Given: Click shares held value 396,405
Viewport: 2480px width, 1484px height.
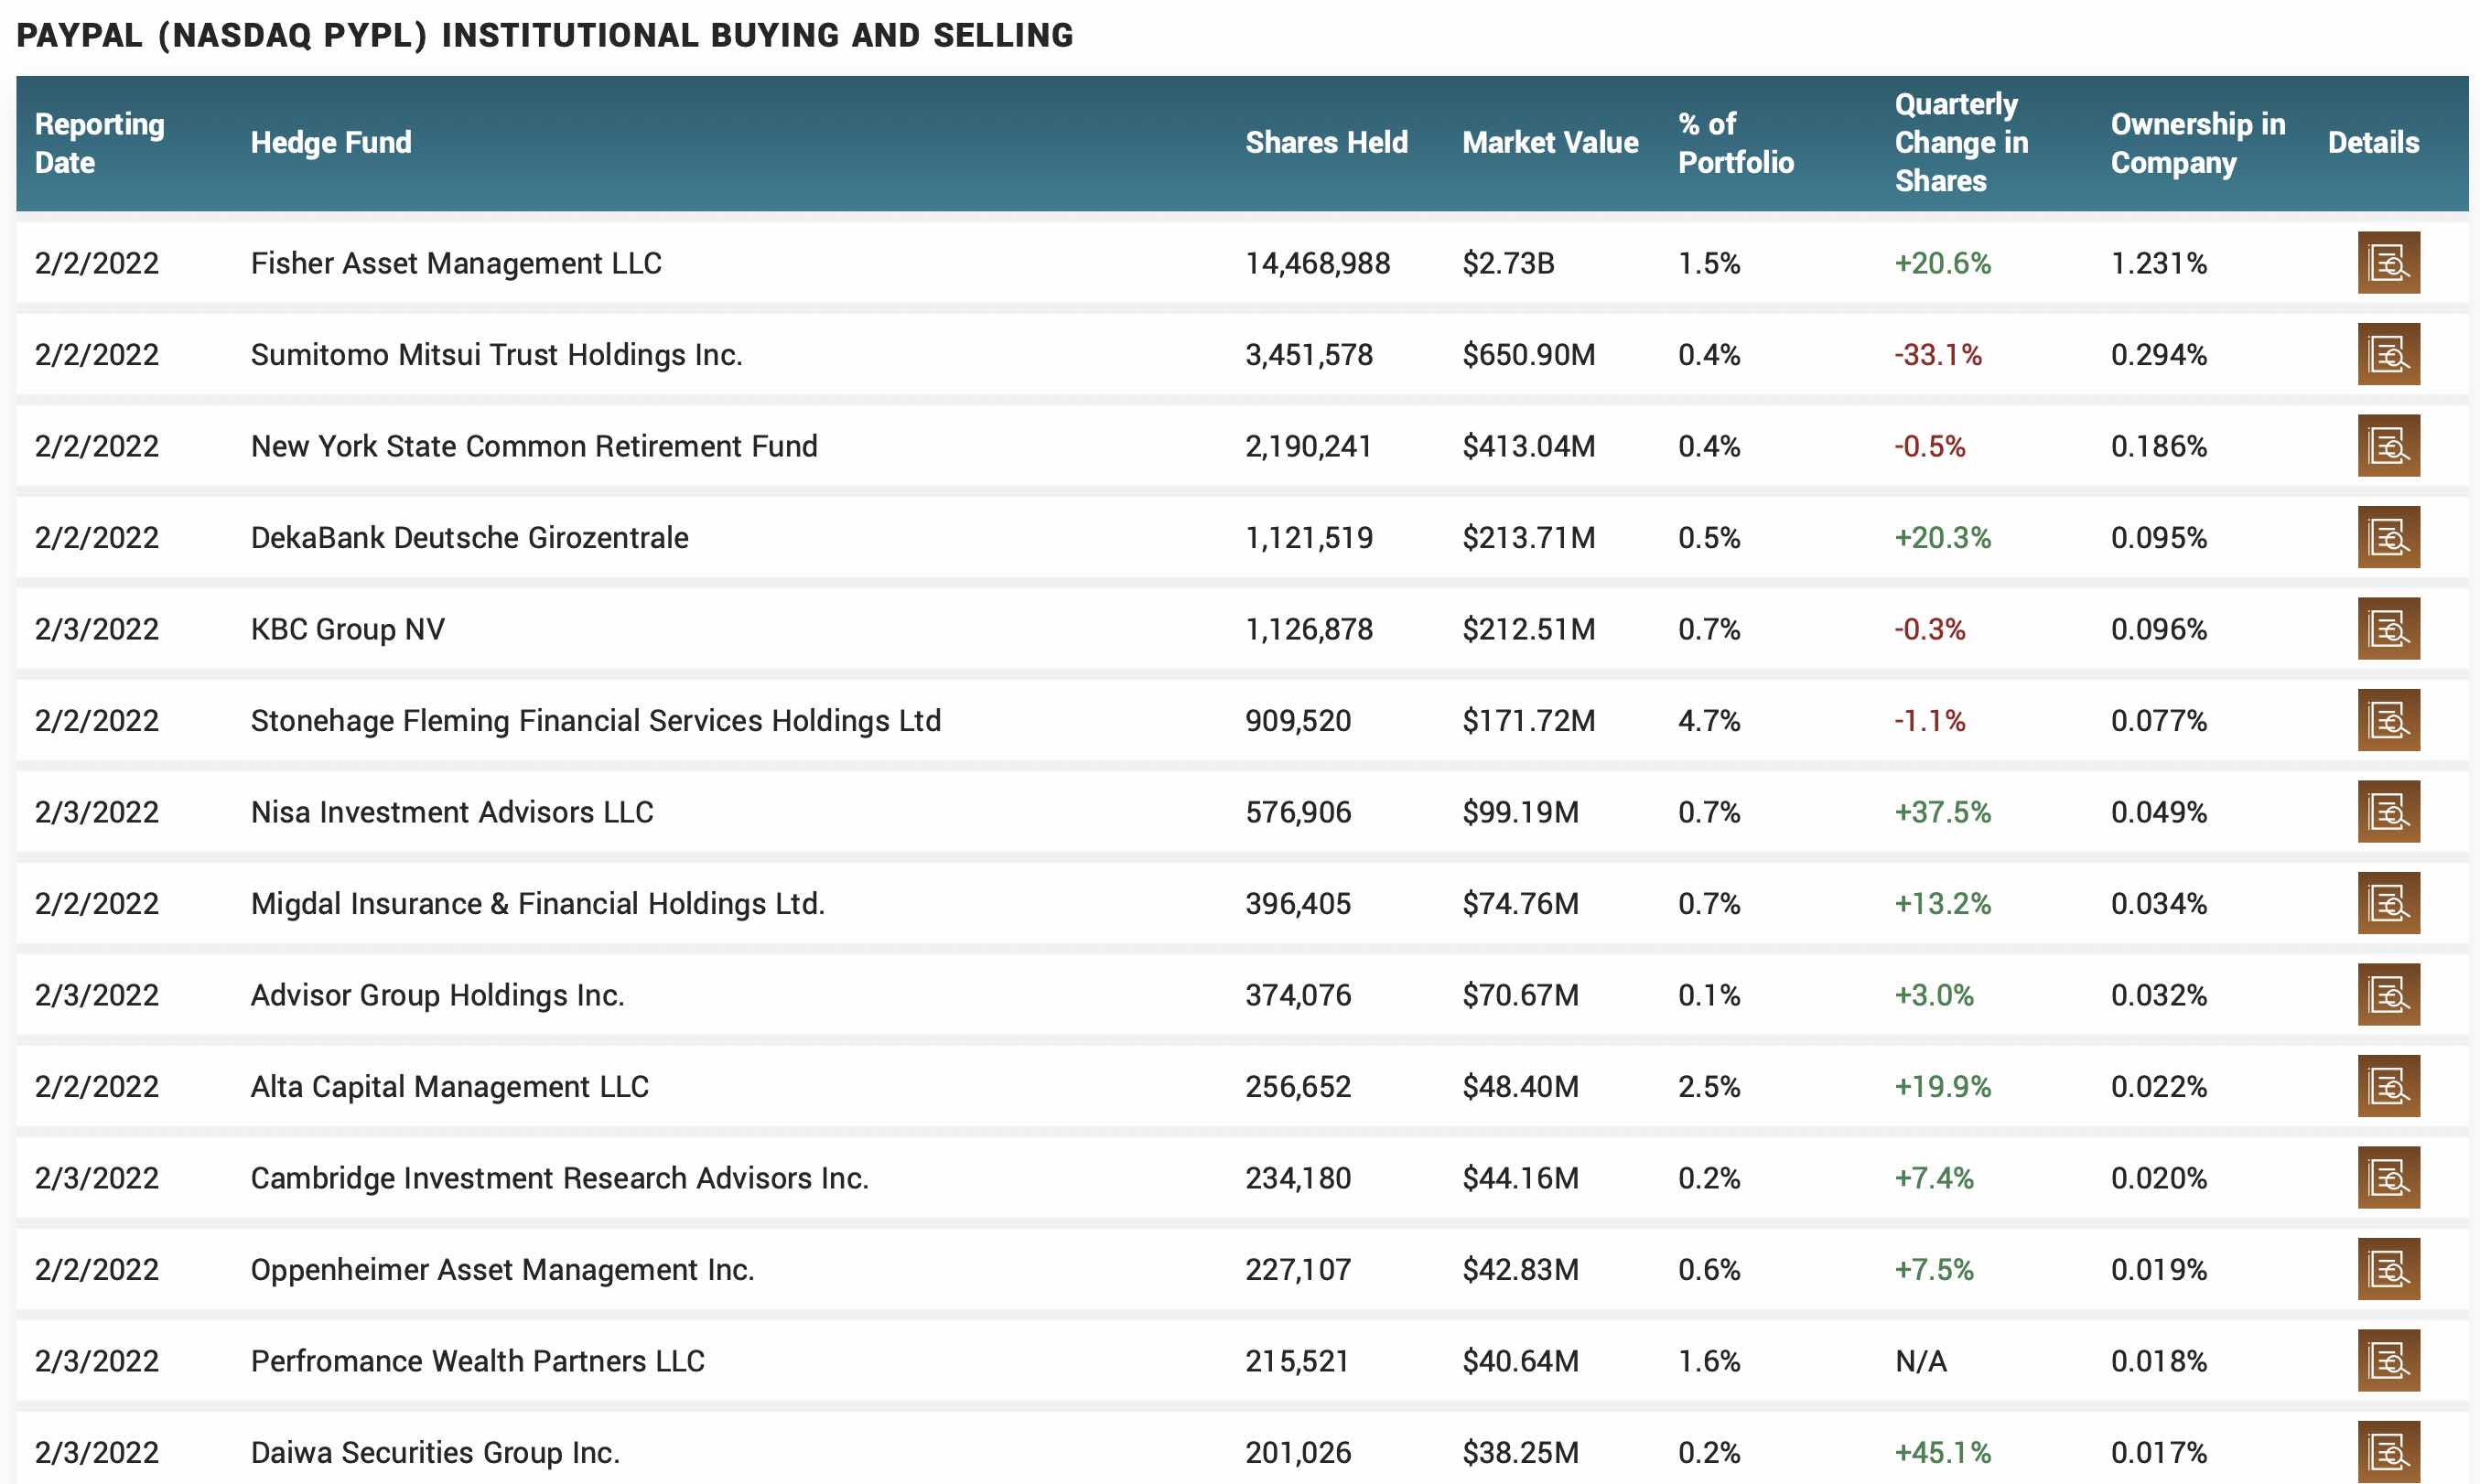Looking at the screenshot, I should [x=1298, y=903].
